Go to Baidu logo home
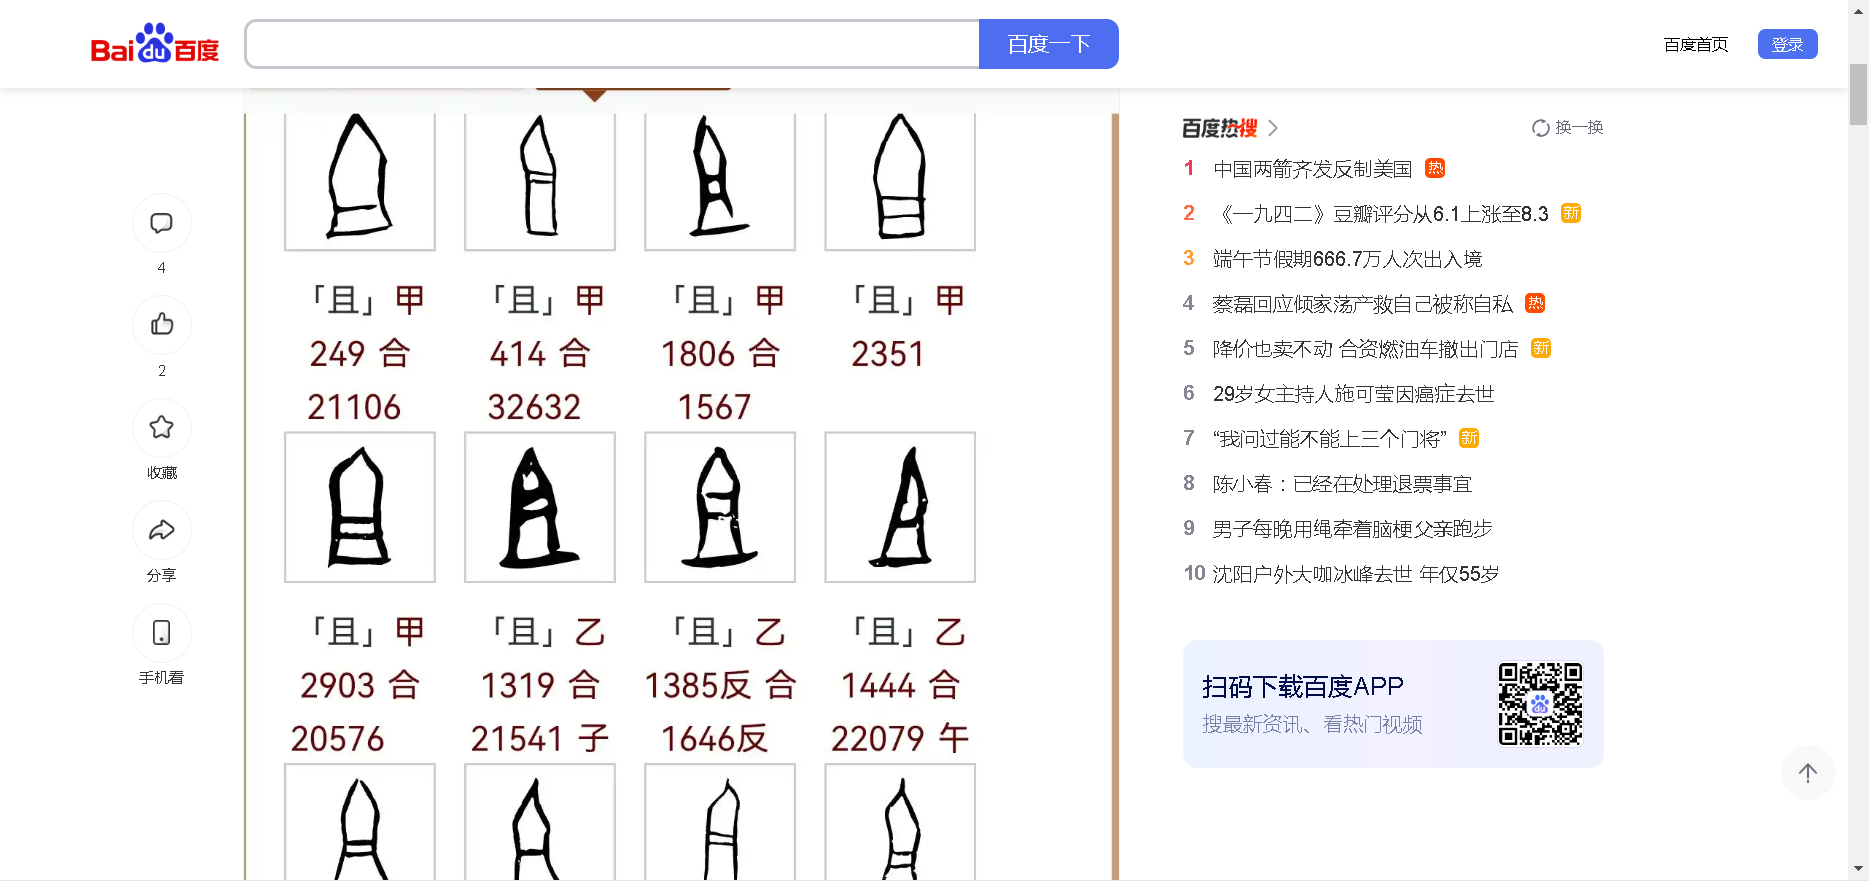This screenshot has height=881, width=1869. pyautogui.click(x=155, y=44)
